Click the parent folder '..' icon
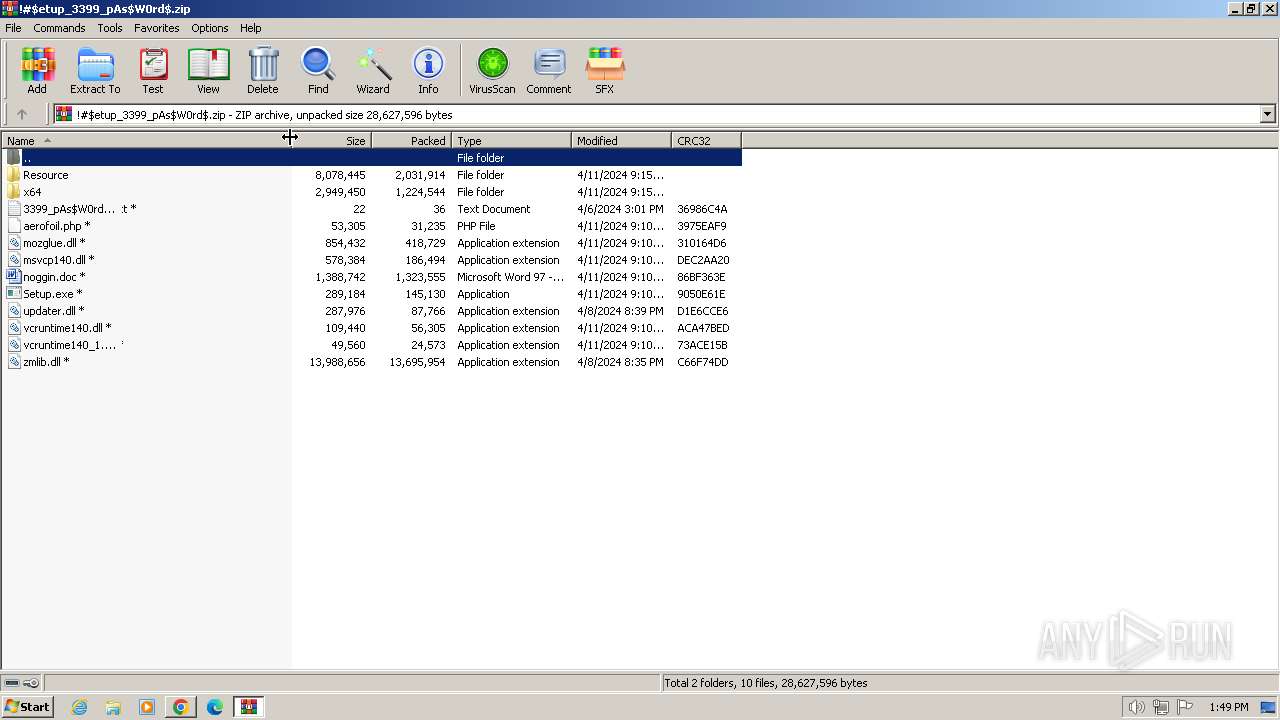 (x=13, y=158)
